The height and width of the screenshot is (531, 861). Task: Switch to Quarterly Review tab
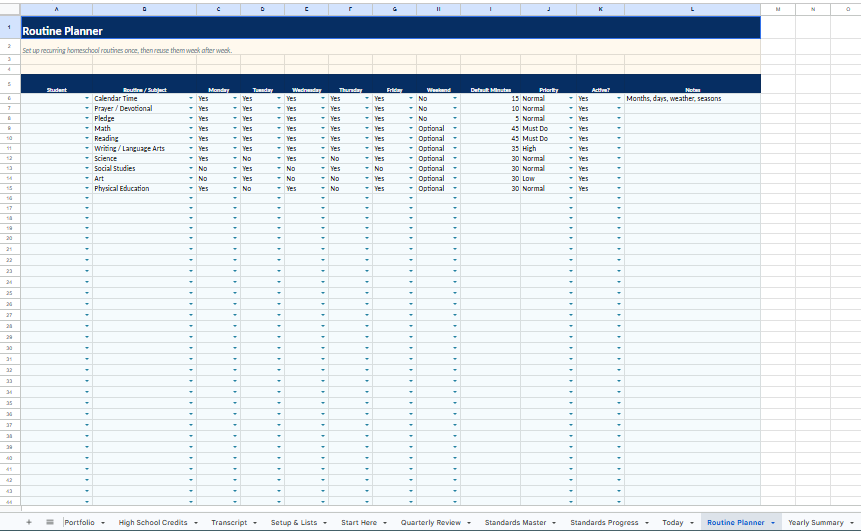(430, 522)
